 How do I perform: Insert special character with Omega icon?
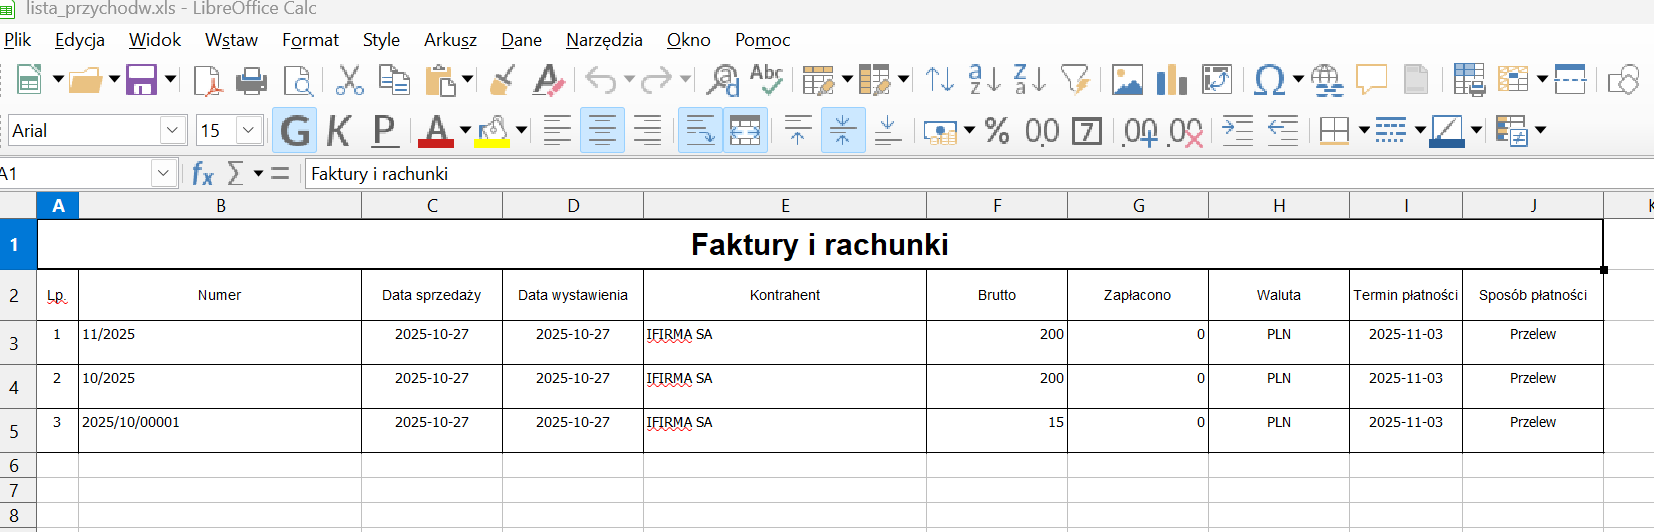(x=1268, y=80)
